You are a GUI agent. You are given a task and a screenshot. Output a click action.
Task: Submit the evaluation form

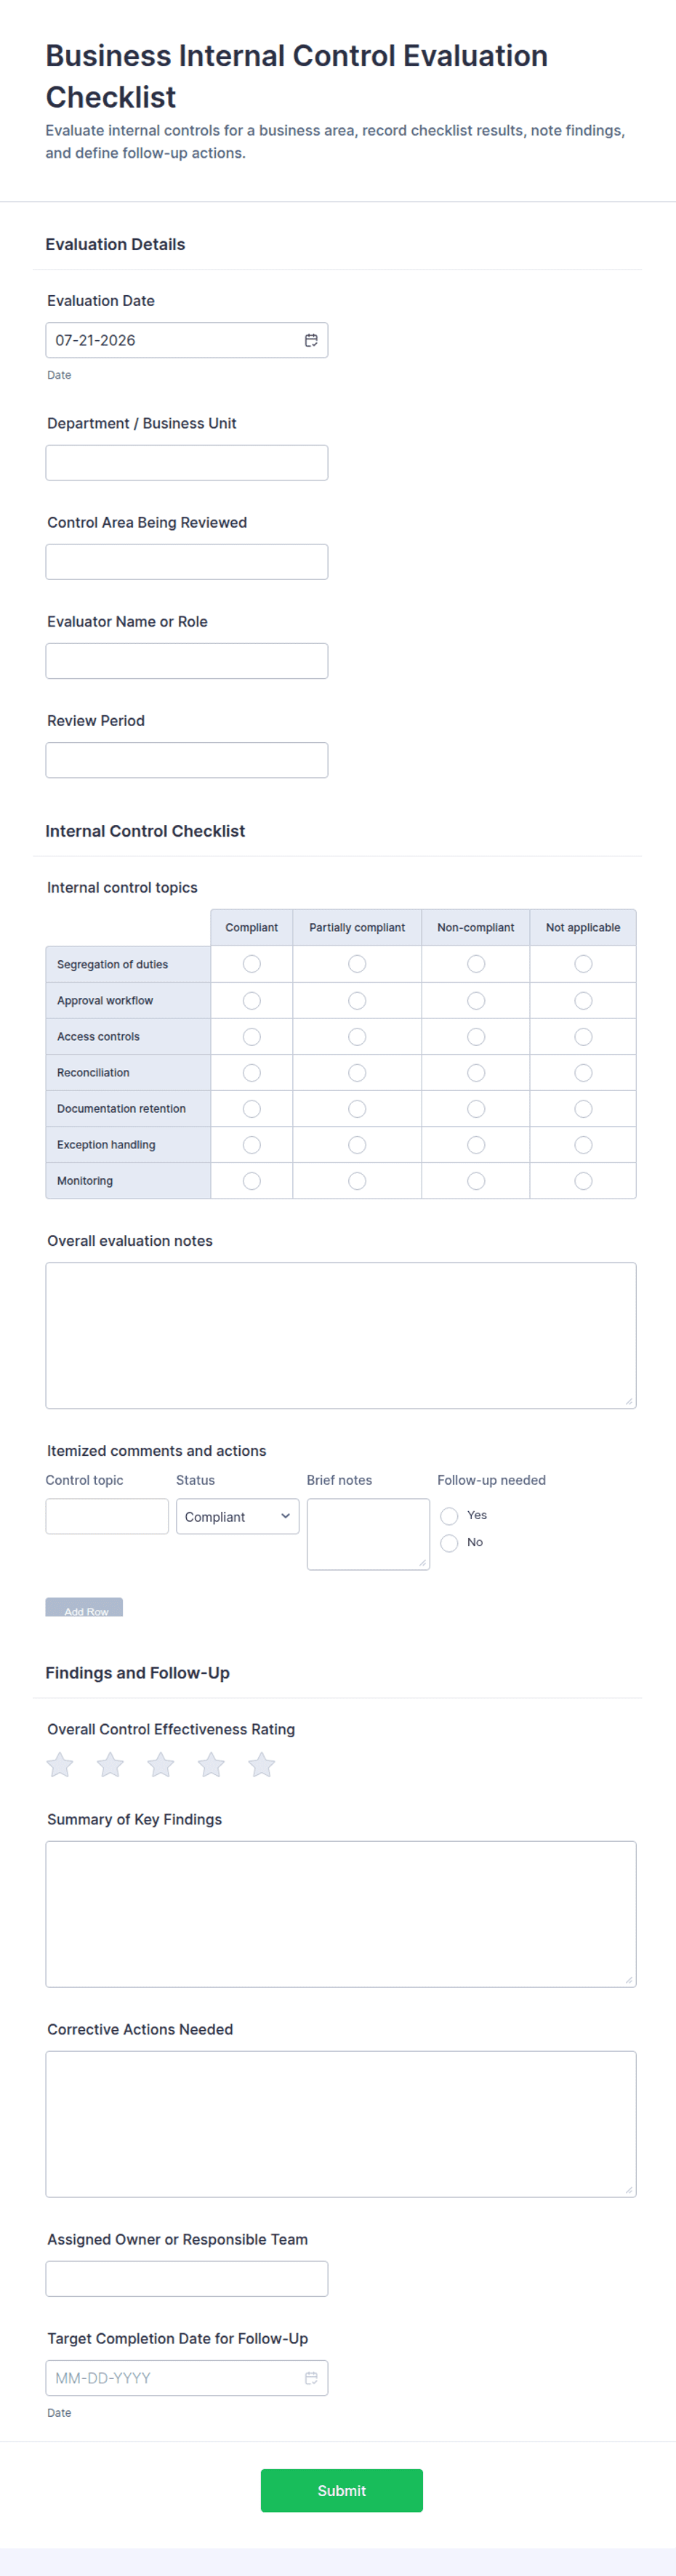[x=342, y=2490]
